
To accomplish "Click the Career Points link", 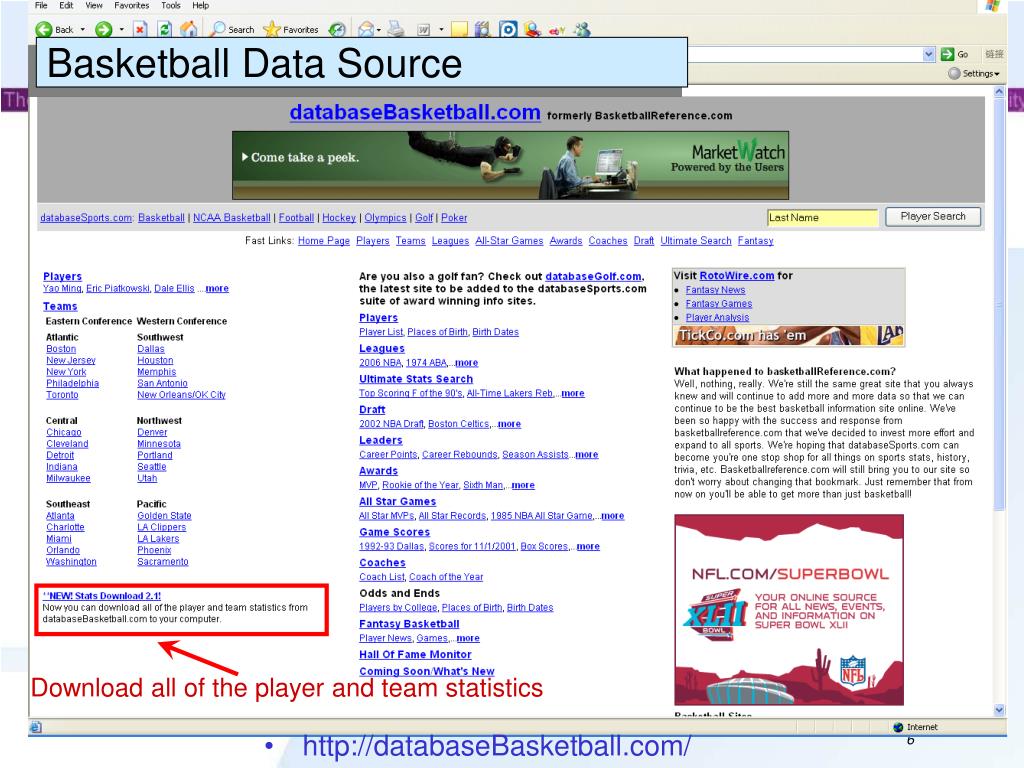I will [x=388, y=455].
